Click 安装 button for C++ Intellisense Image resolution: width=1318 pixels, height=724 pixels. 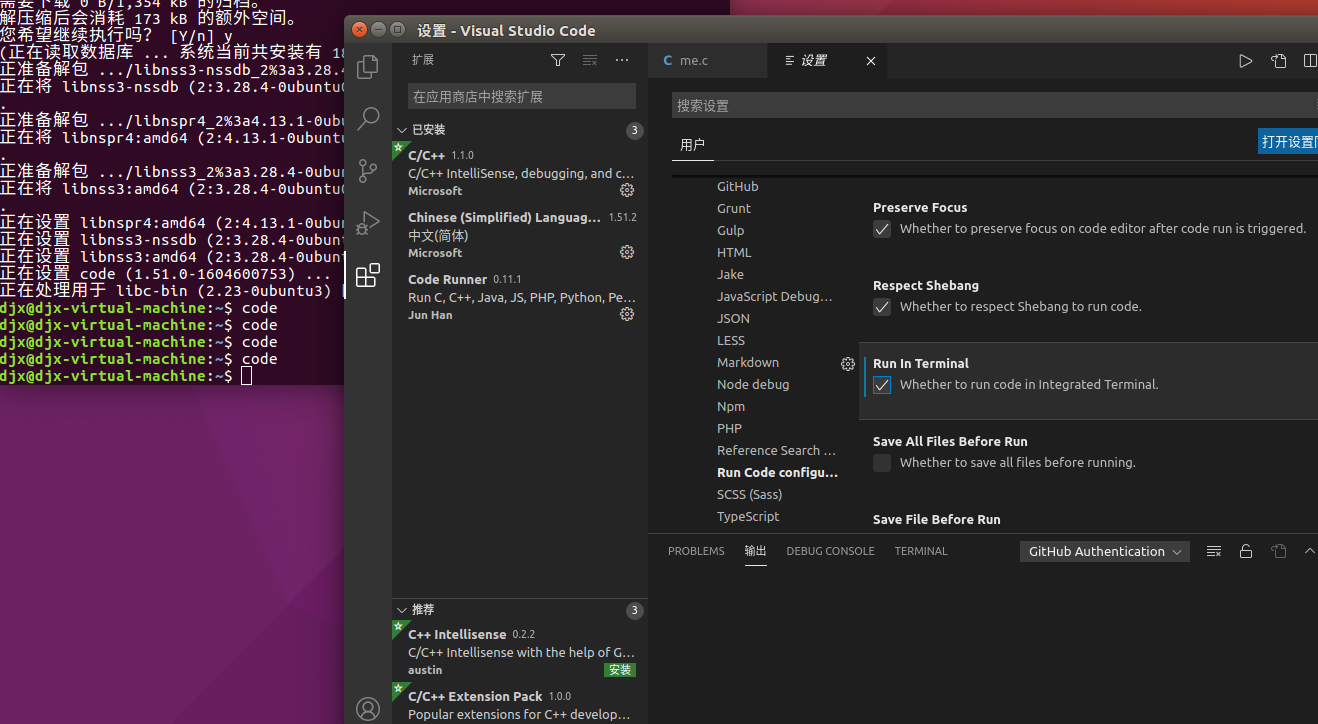point(620,670)
